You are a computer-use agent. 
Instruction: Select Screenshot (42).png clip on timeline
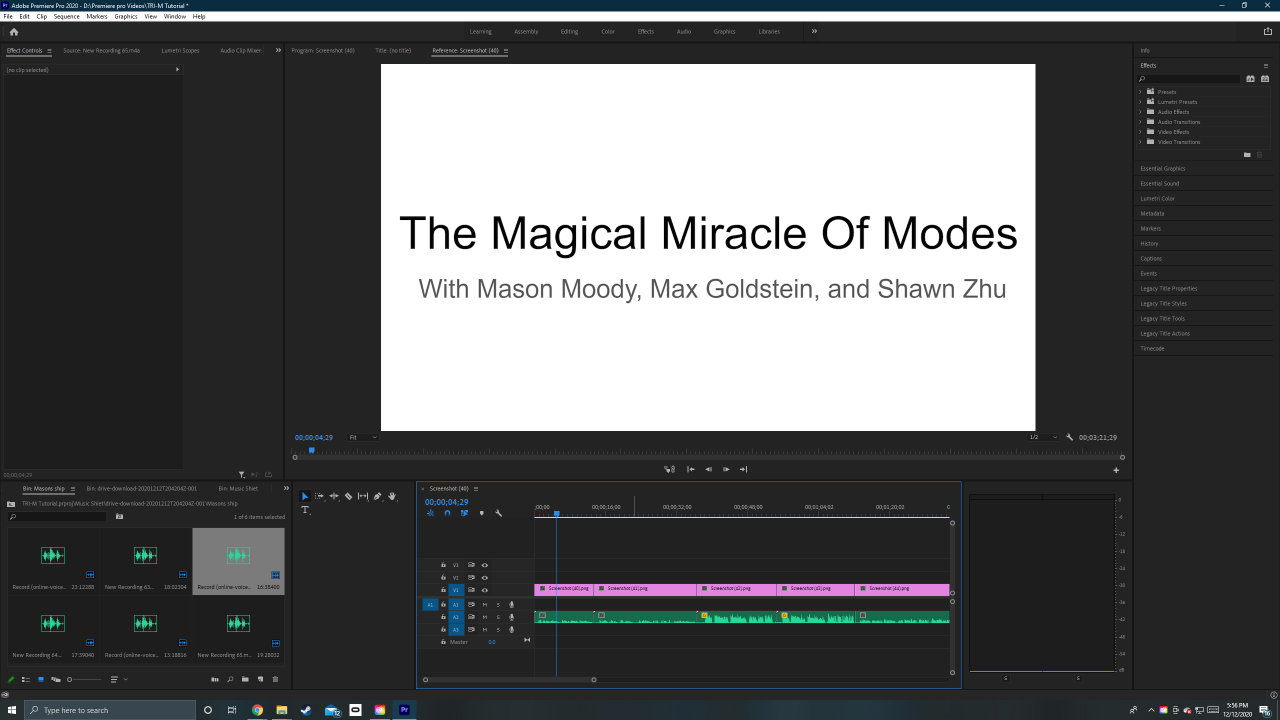point(736,589)
